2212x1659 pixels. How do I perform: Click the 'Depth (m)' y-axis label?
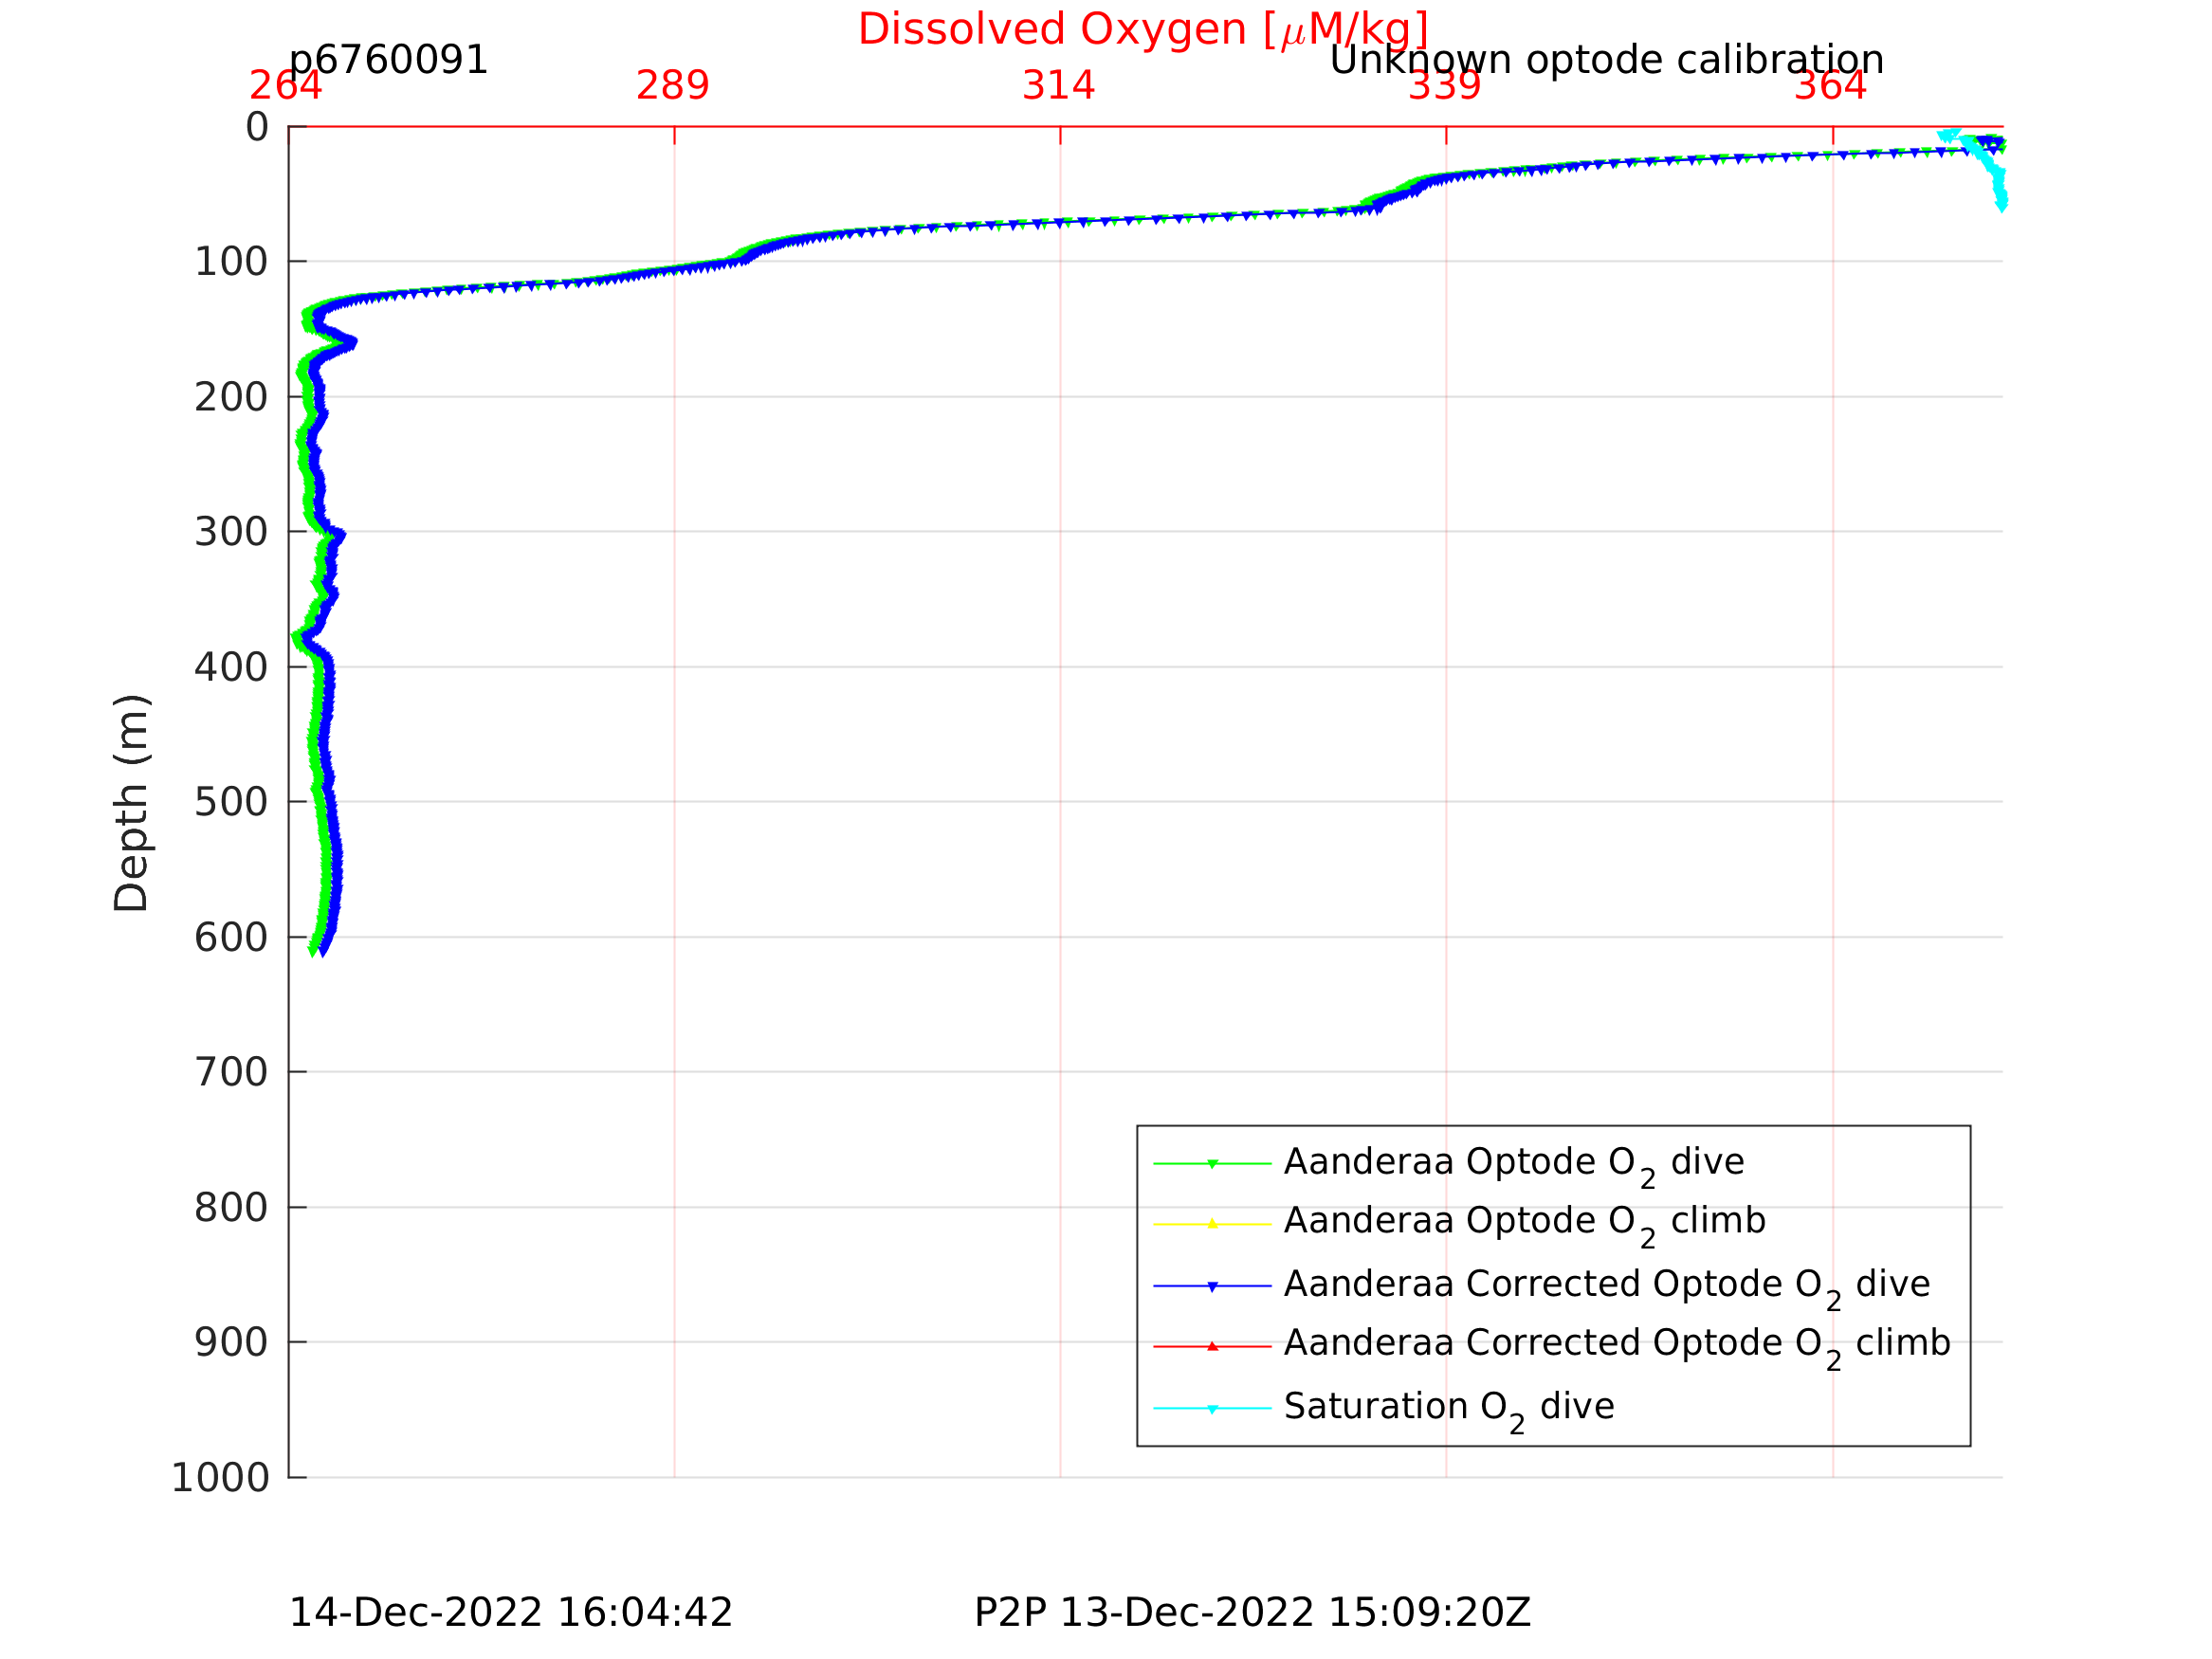click(x=131, y=802)
